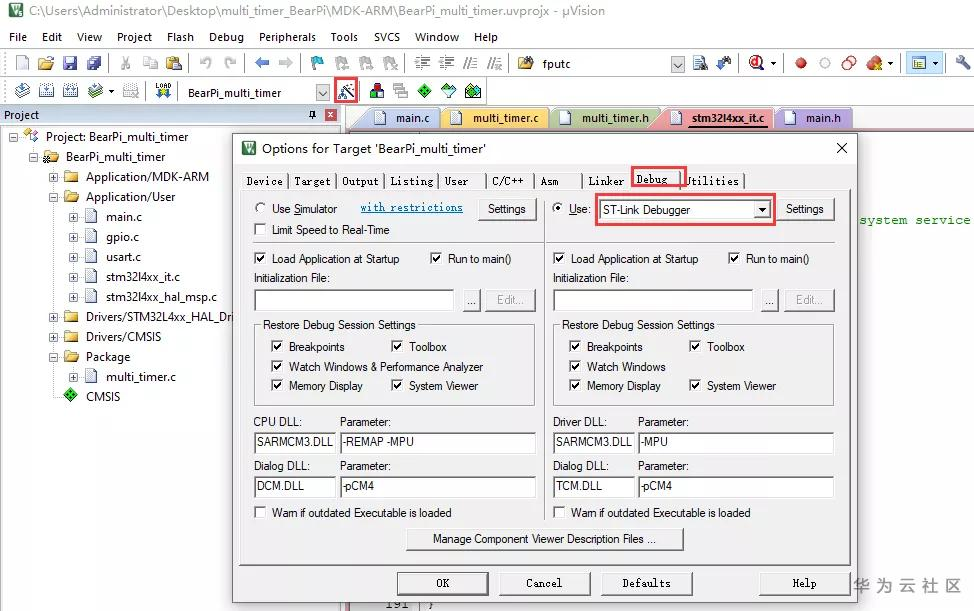
Task: Navigate backwards with the blue left arrow
Action: pyautogui.click(x=262, y=63)
